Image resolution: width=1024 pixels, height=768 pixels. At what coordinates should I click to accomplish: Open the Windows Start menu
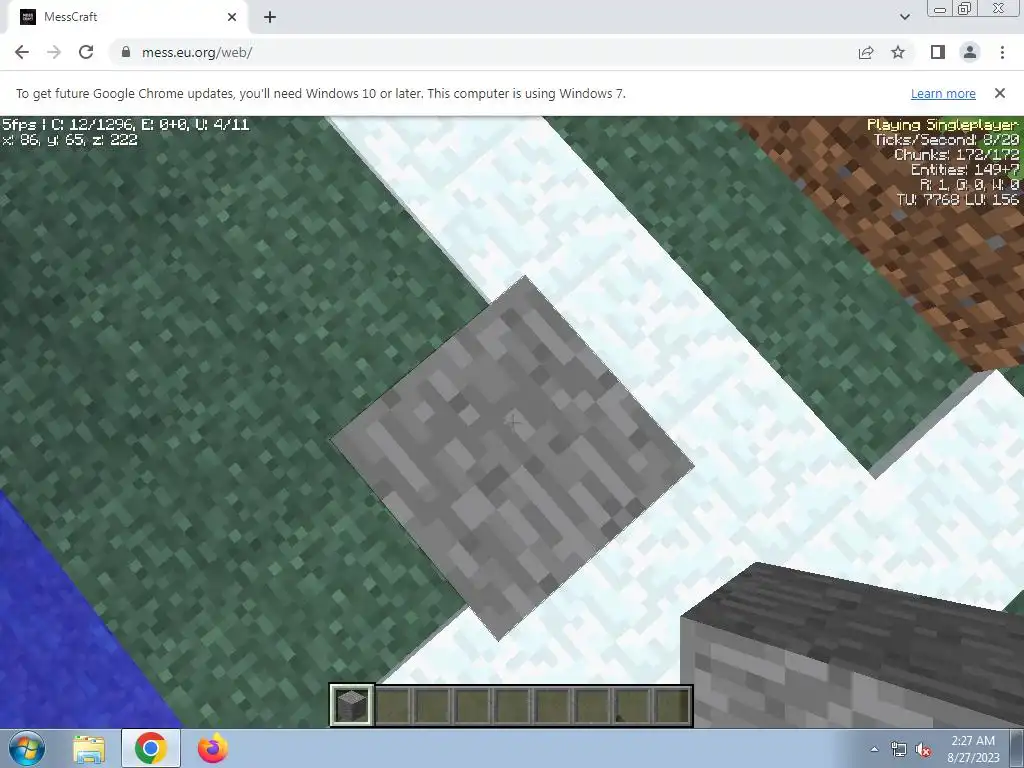click(x=27, y=748)
